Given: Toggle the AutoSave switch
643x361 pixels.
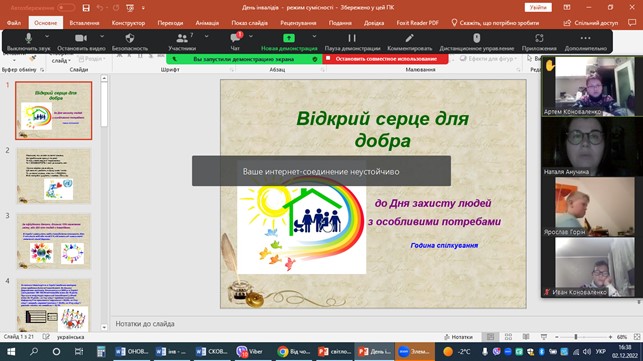Looking at the screenshot, I should (66, 8).
